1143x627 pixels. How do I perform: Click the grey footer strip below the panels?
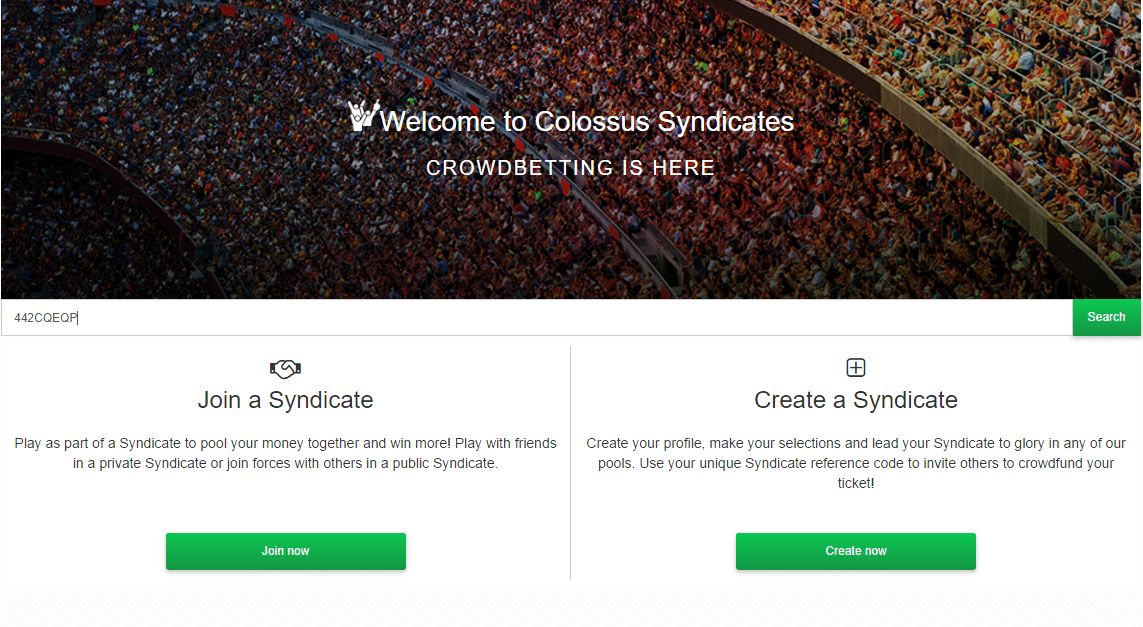pyautogui.click(x=571, y=608)
